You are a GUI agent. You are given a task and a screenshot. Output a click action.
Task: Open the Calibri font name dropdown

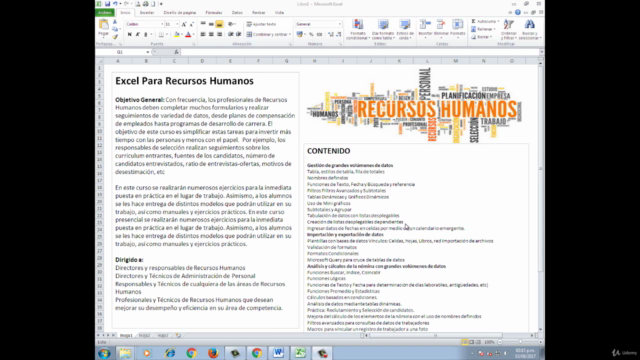click(162, 24)
